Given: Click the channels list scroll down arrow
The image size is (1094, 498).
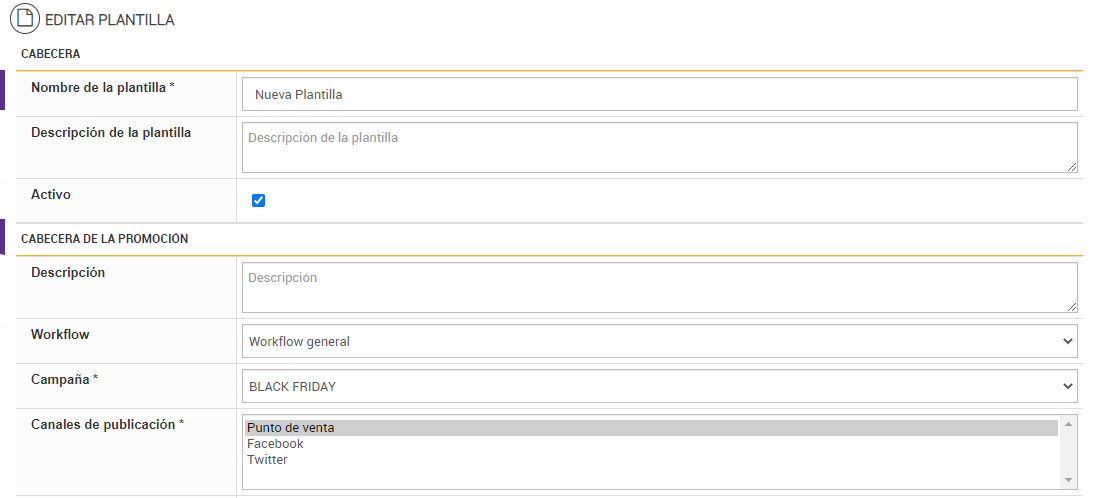Looking at the screenshot, I should [x=1069, y=481].
